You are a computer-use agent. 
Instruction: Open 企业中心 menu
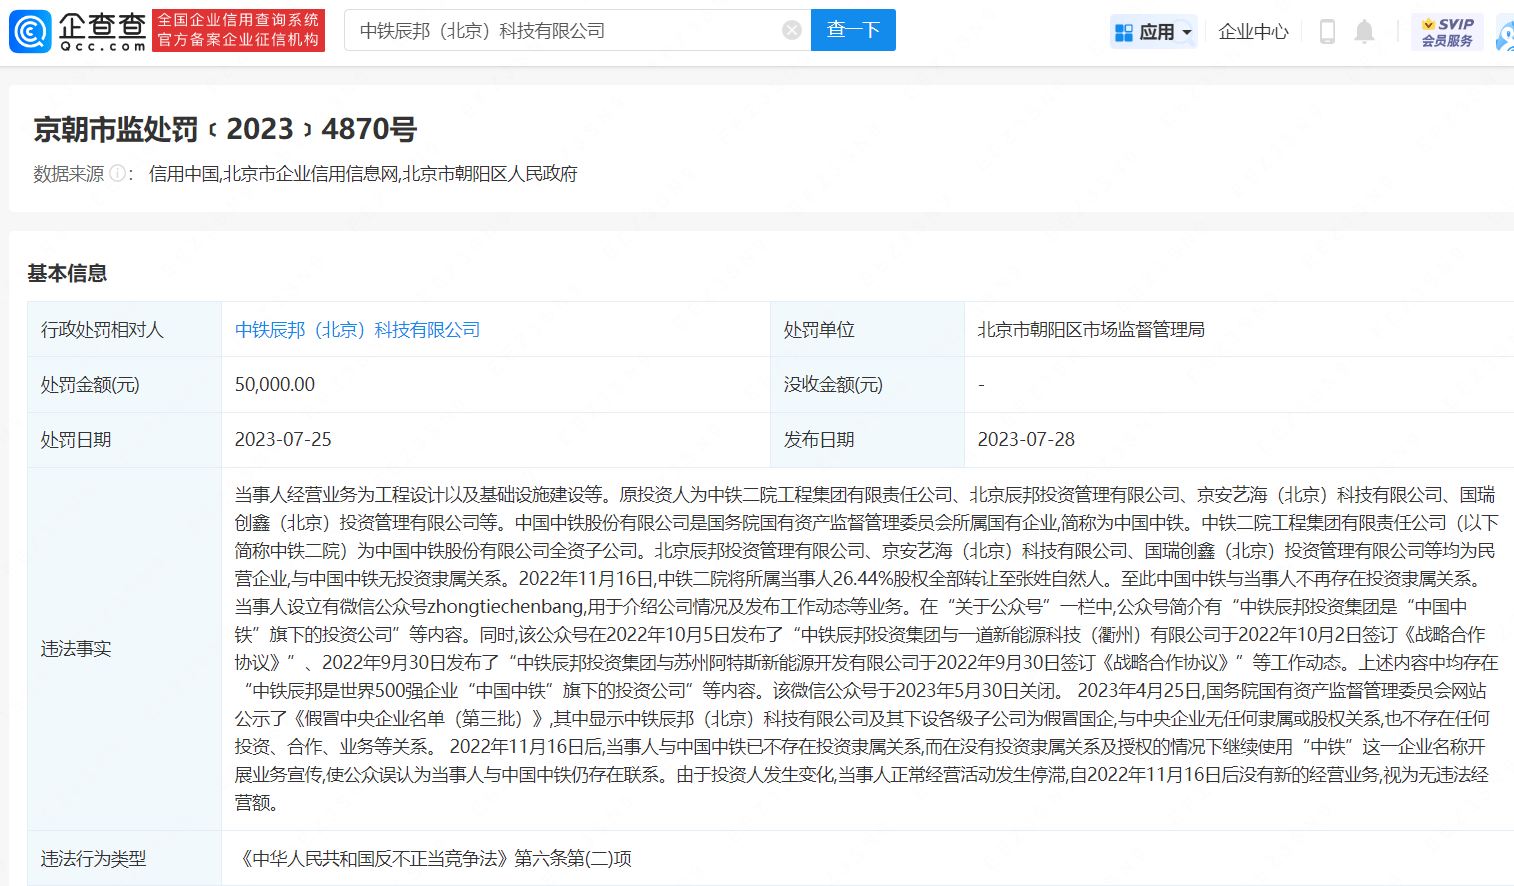click(x=1253, y=31)
